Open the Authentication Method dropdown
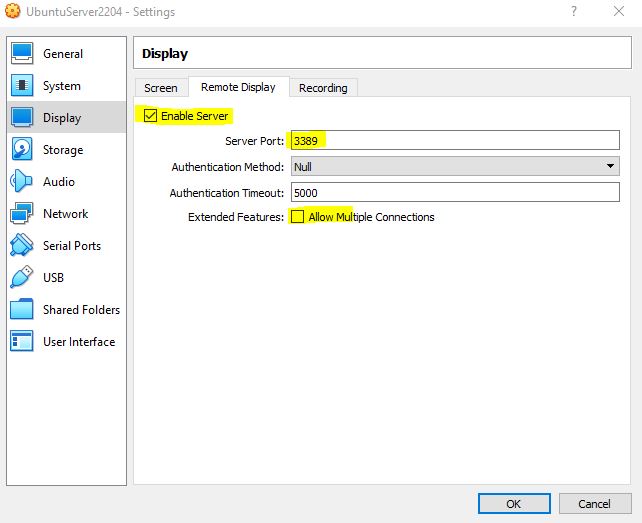 tap(455, 166)
